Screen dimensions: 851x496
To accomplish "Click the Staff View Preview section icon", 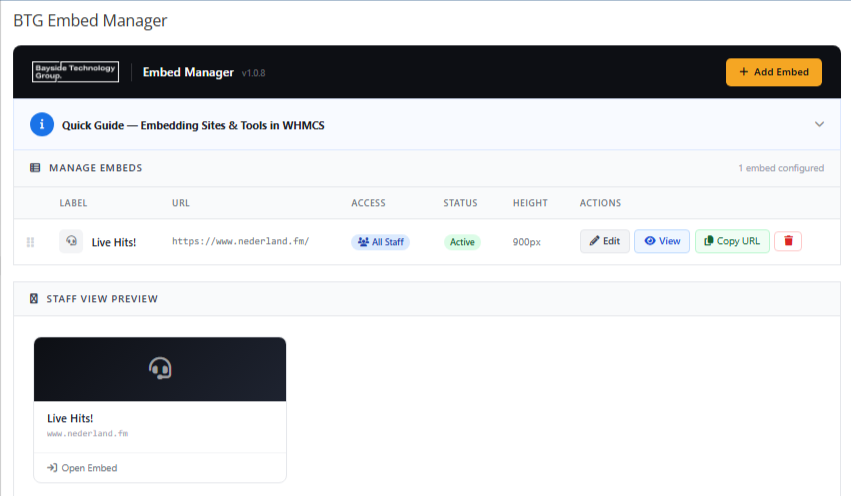I will click(x=34, y=298).
